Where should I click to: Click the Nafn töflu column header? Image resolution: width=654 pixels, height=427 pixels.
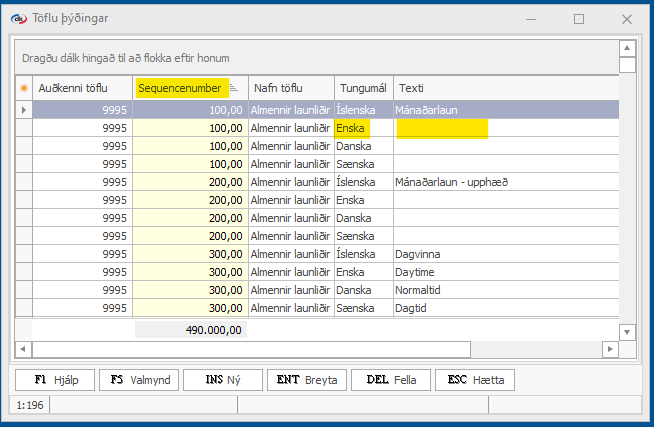click(292, 88)
